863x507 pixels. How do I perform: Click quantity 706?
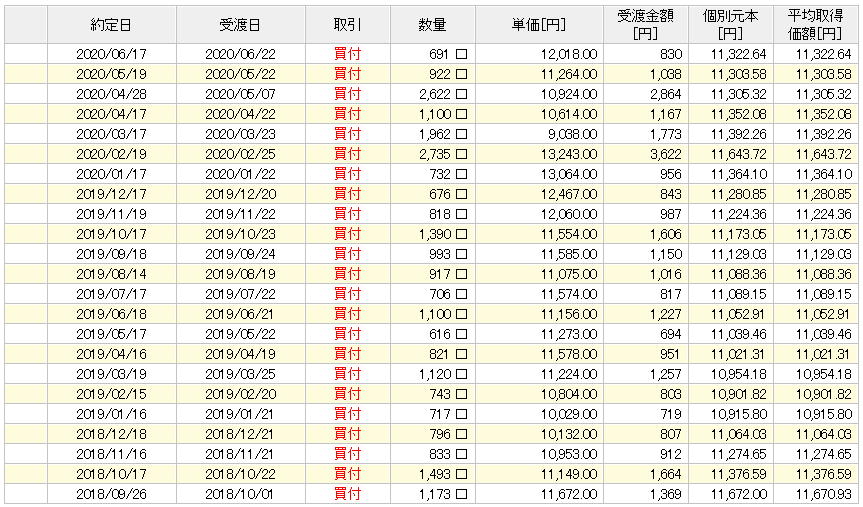[439, 295]
